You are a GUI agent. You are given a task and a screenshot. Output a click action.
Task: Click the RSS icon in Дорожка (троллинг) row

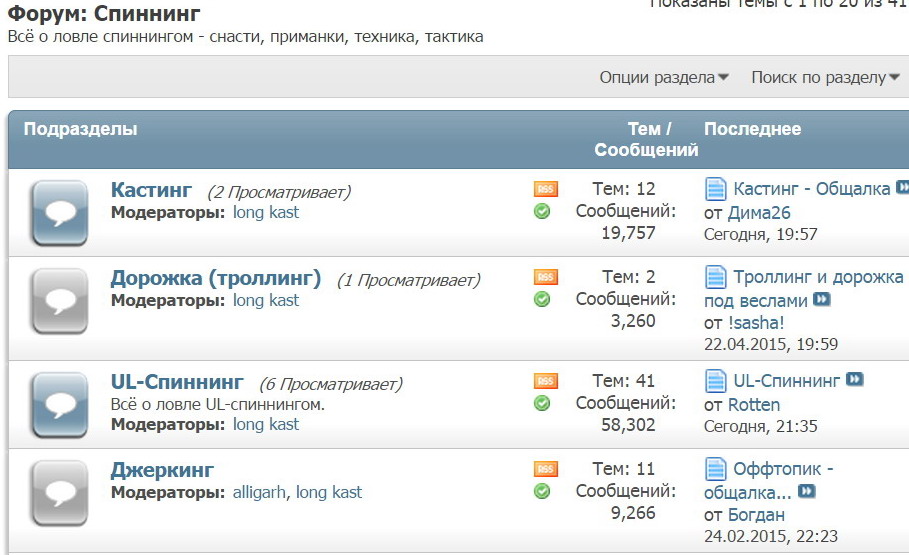click(545, 277)
